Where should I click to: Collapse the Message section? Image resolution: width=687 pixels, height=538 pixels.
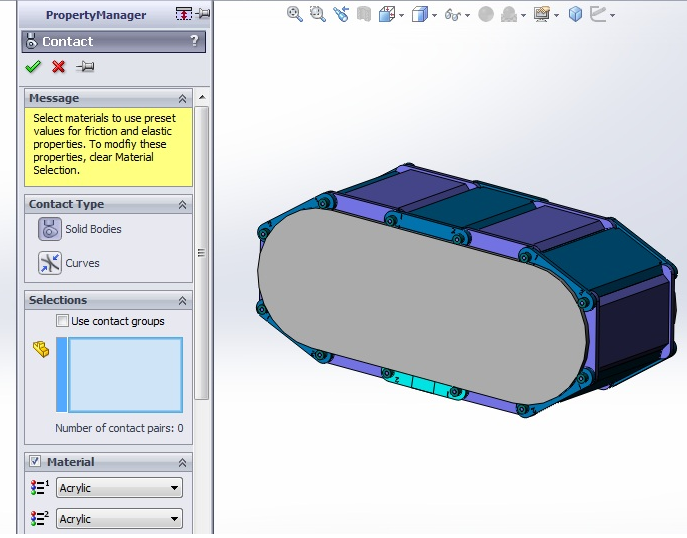tap(183, 99)
